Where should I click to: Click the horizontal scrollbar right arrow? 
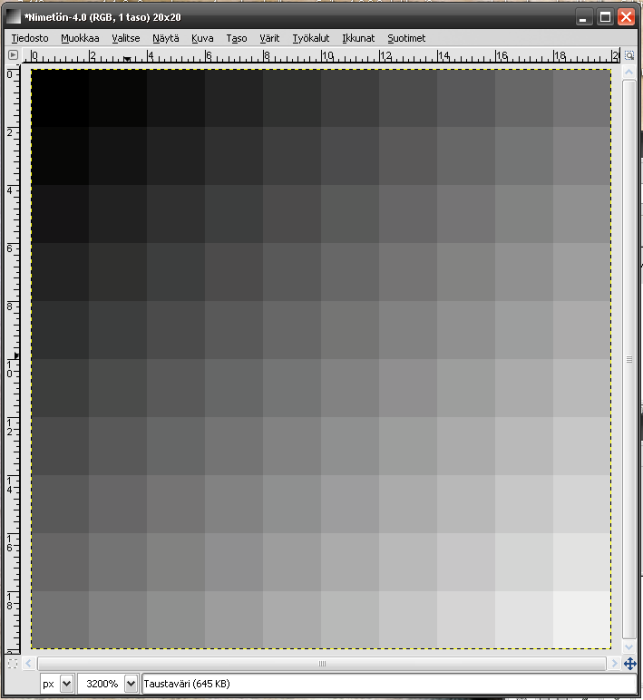pyautogui.click(x=614, y=663)
